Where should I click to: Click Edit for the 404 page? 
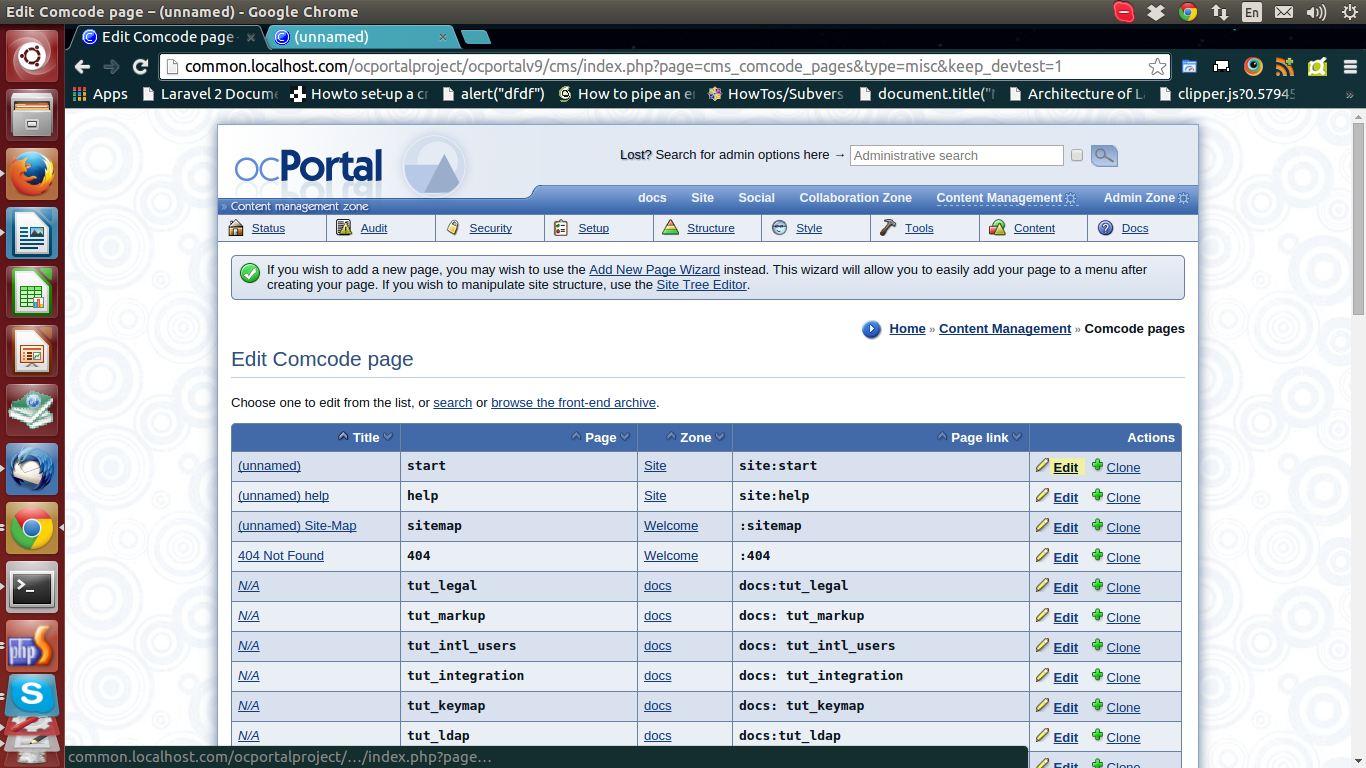1065,557
